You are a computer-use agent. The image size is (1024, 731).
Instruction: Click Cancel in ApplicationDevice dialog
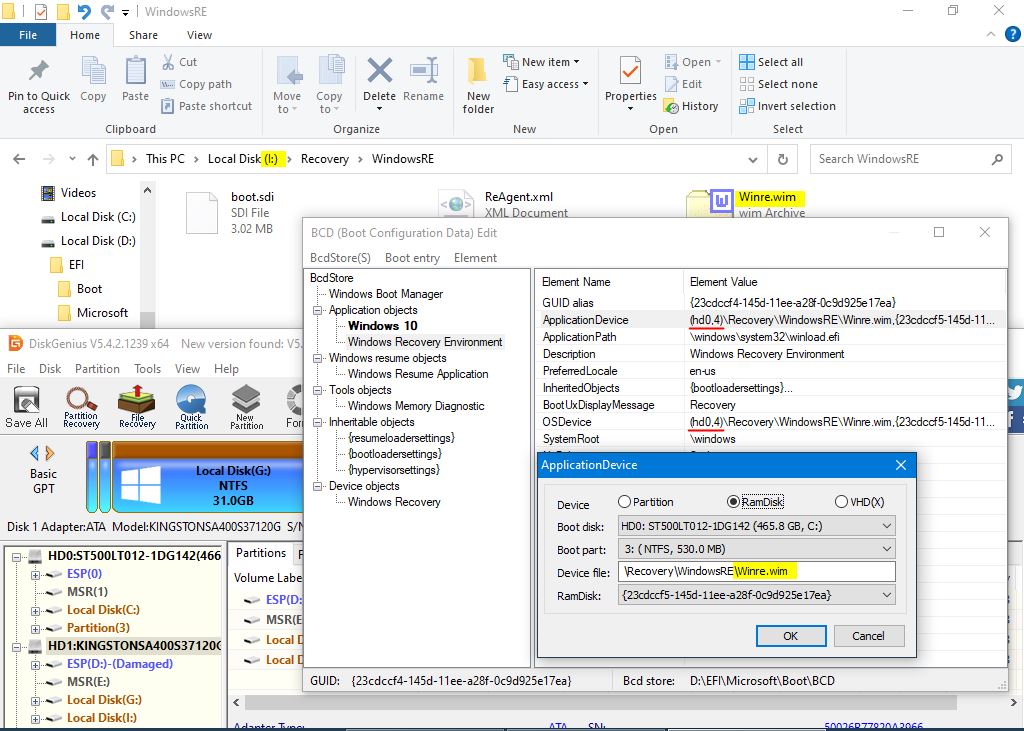(867, 636)
